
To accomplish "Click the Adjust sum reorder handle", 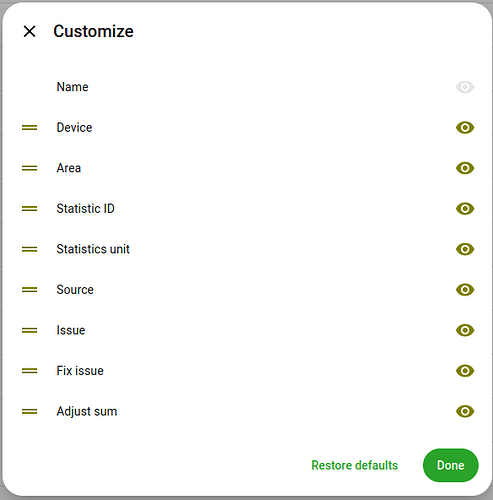I will (x=30, y=412).
